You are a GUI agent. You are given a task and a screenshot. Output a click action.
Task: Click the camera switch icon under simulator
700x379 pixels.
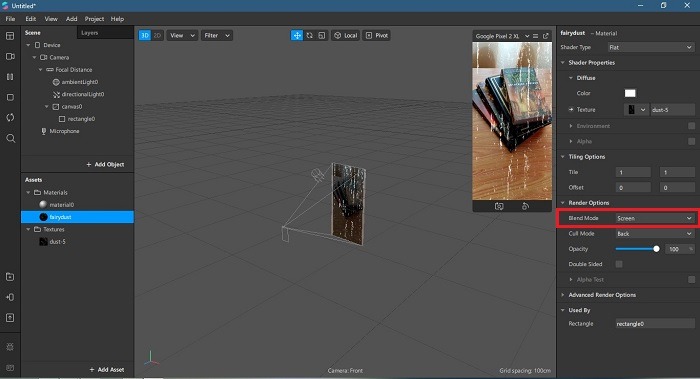coord(499,206)
